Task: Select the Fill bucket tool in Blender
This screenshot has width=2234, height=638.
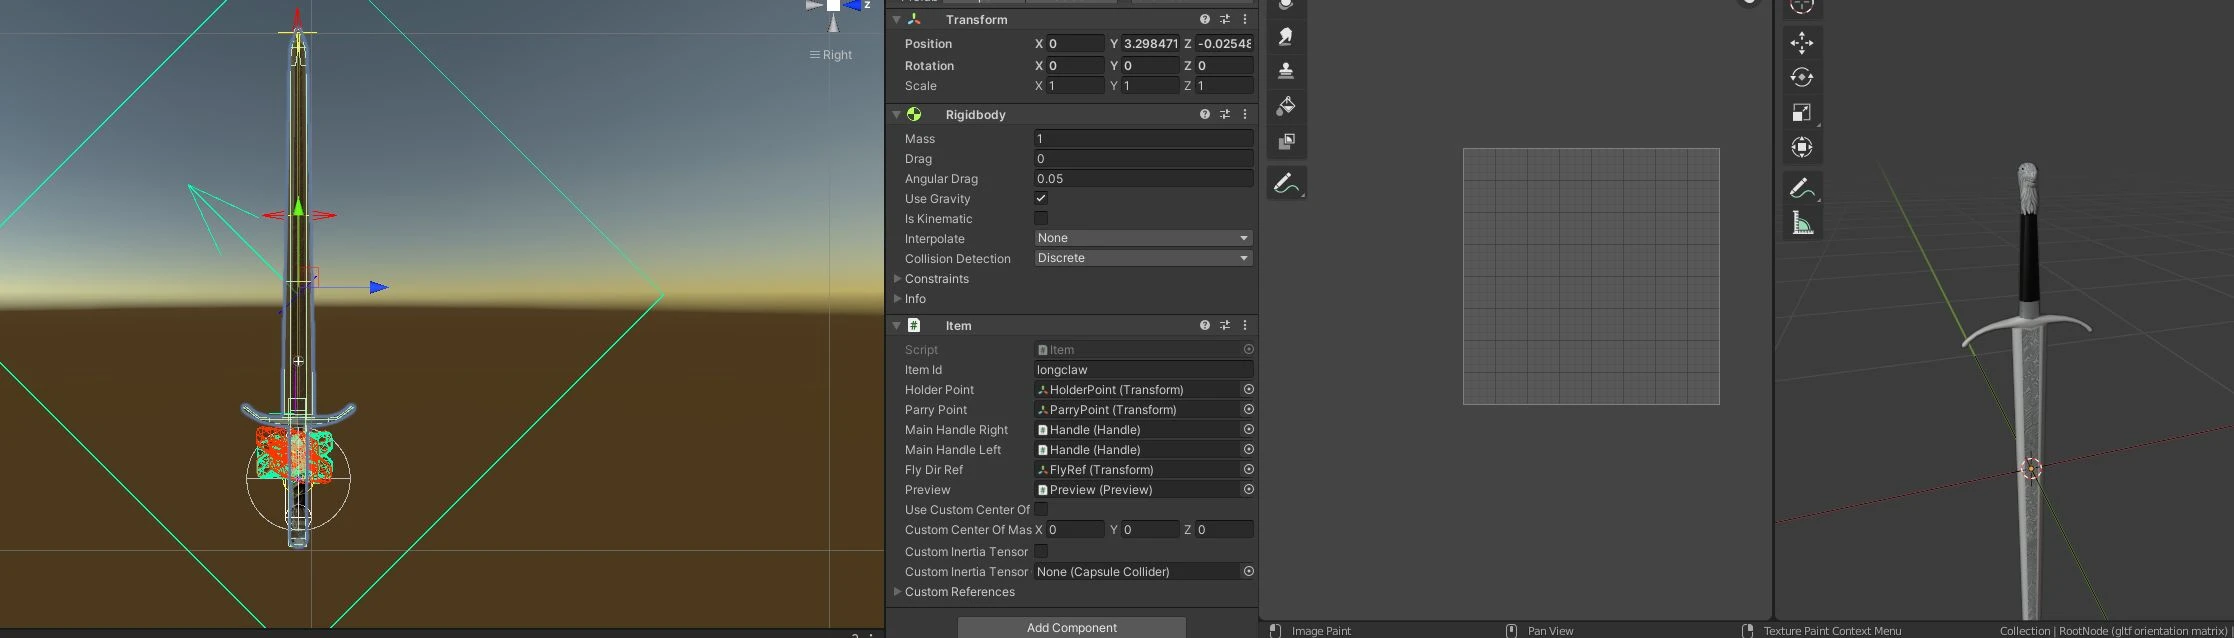Action: 1286,106
